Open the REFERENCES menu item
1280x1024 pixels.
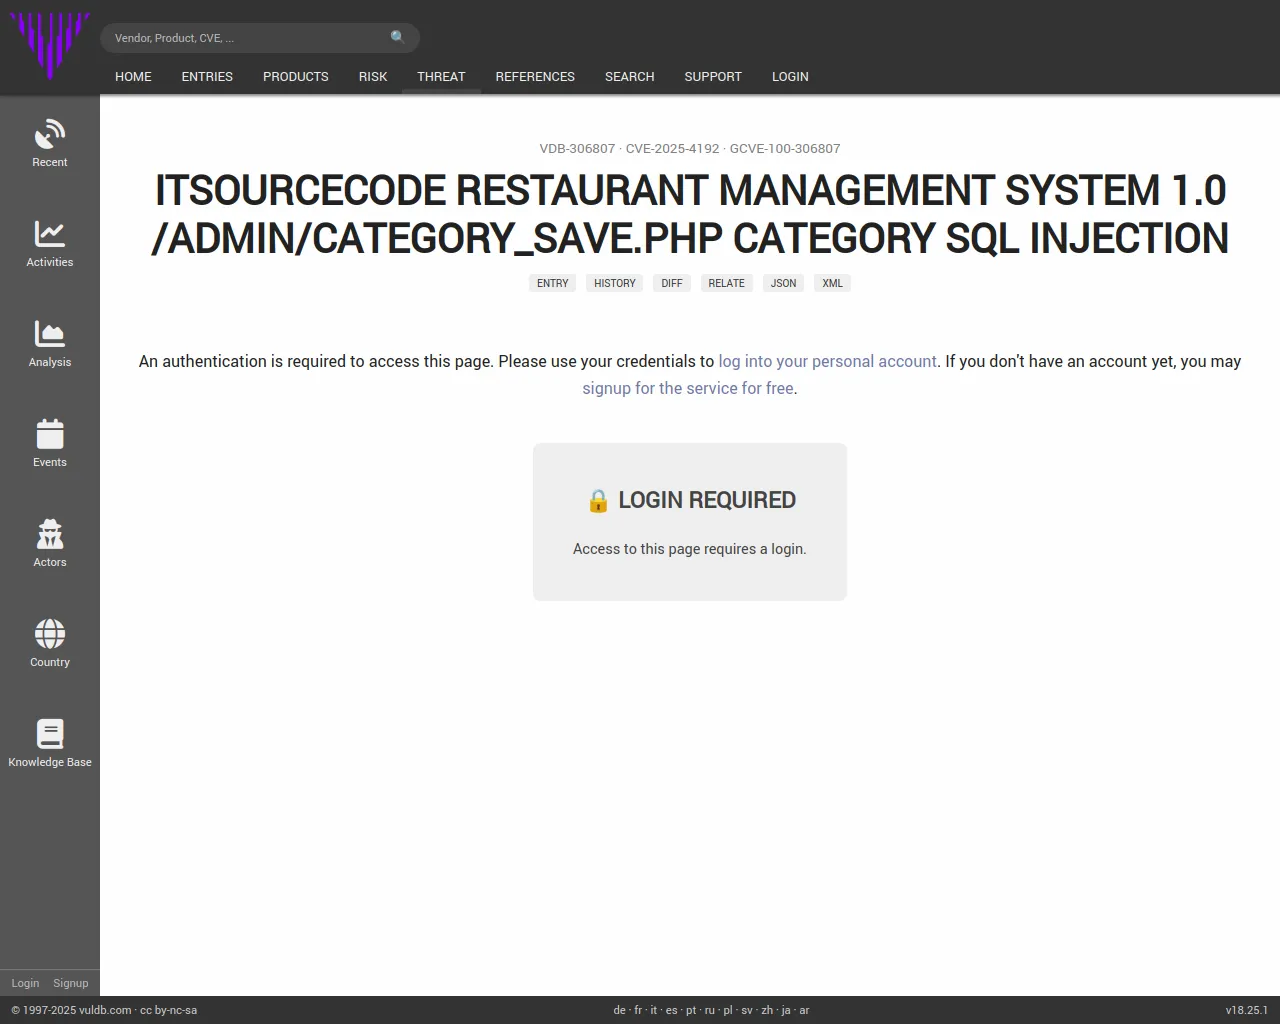coord(535,77)
